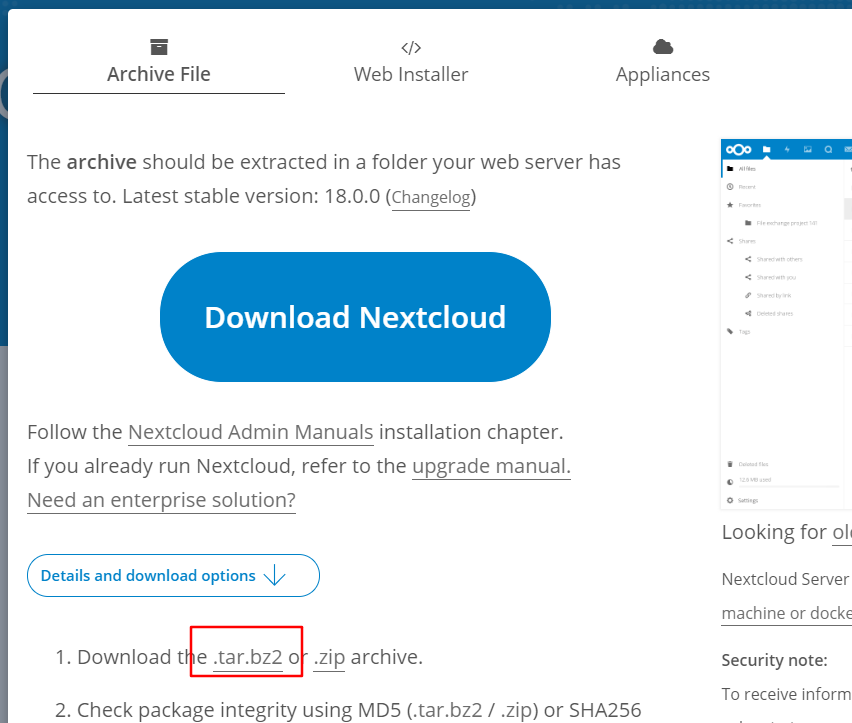
Task: Download the .zip archive link
Action: tap(329, 657)
